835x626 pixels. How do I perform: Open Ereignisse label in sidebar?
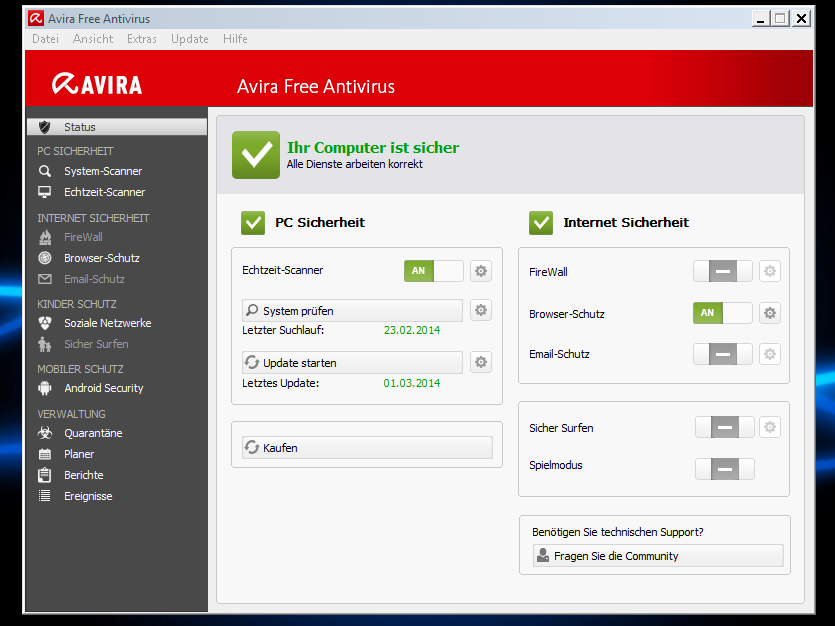click(x=88, y=496)
